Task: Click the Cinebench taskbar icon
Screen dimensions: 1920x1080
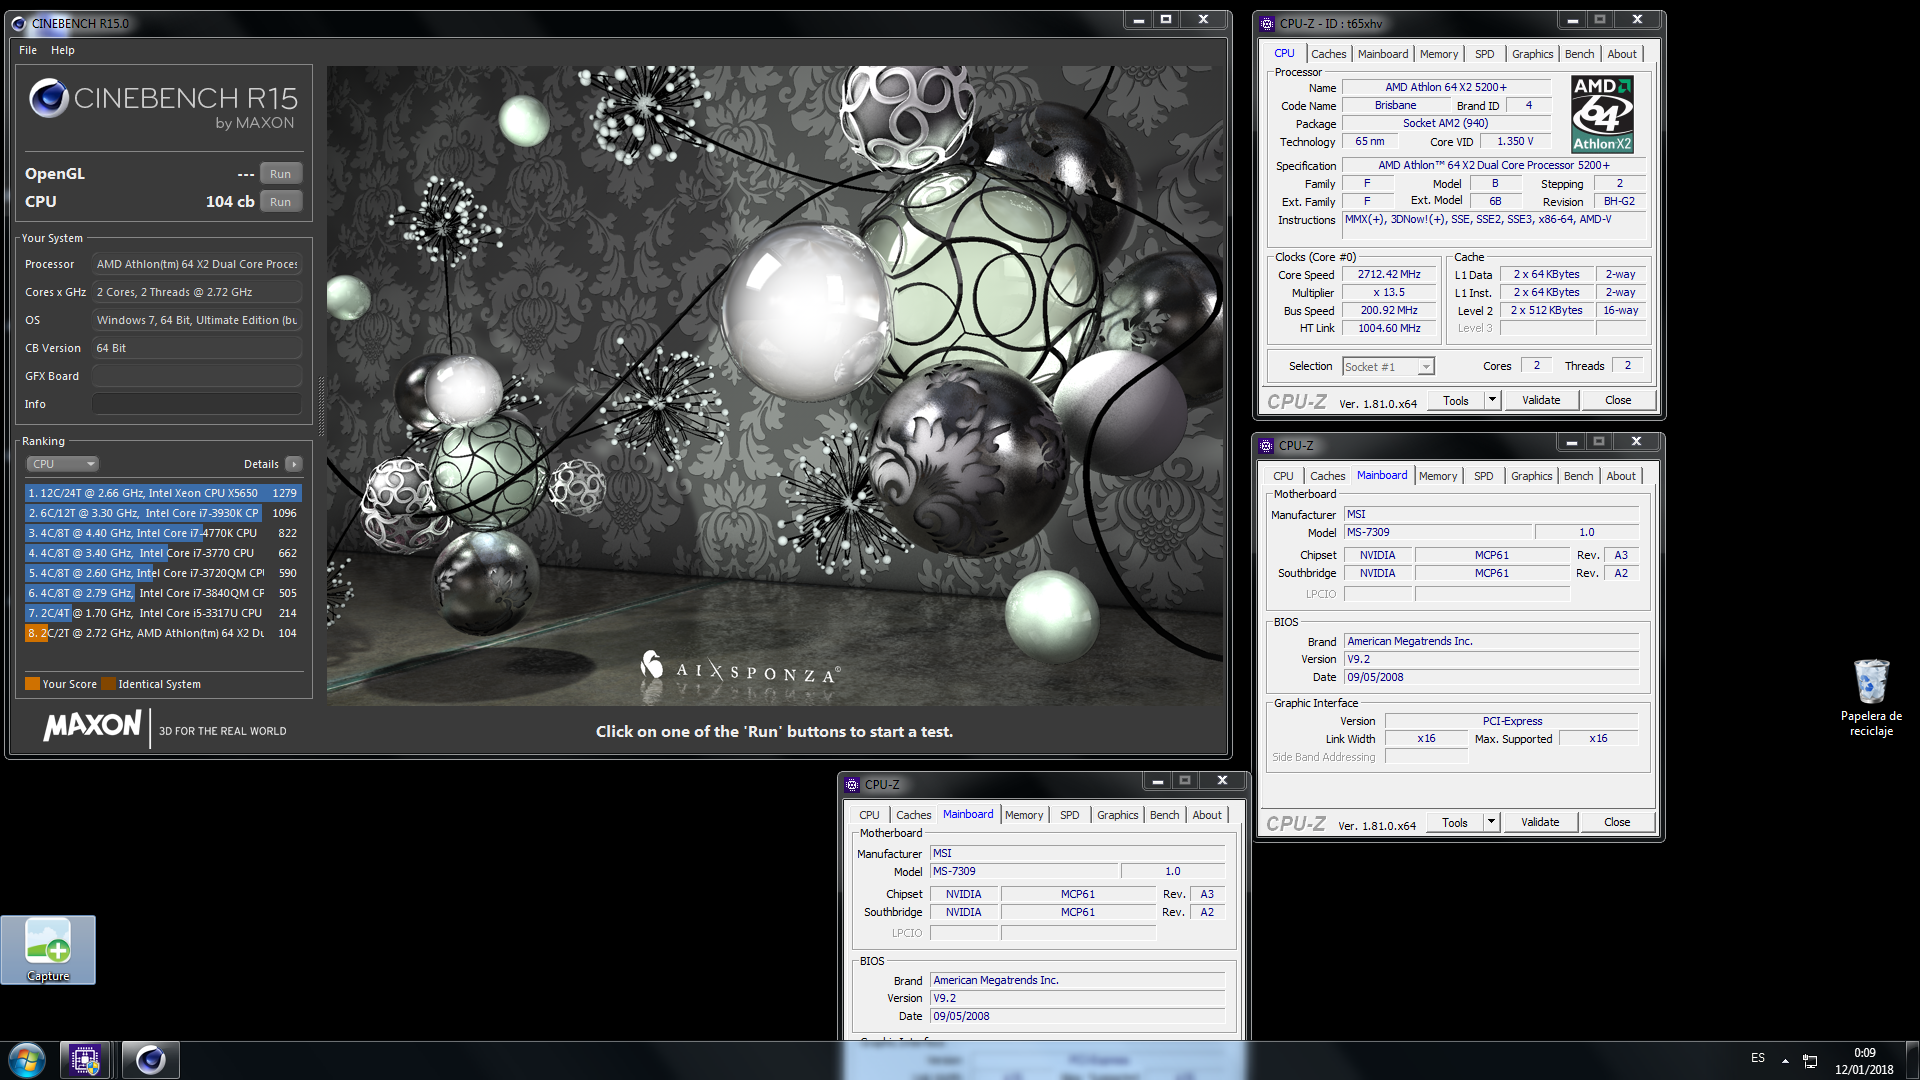Action: pos(151,1059)
